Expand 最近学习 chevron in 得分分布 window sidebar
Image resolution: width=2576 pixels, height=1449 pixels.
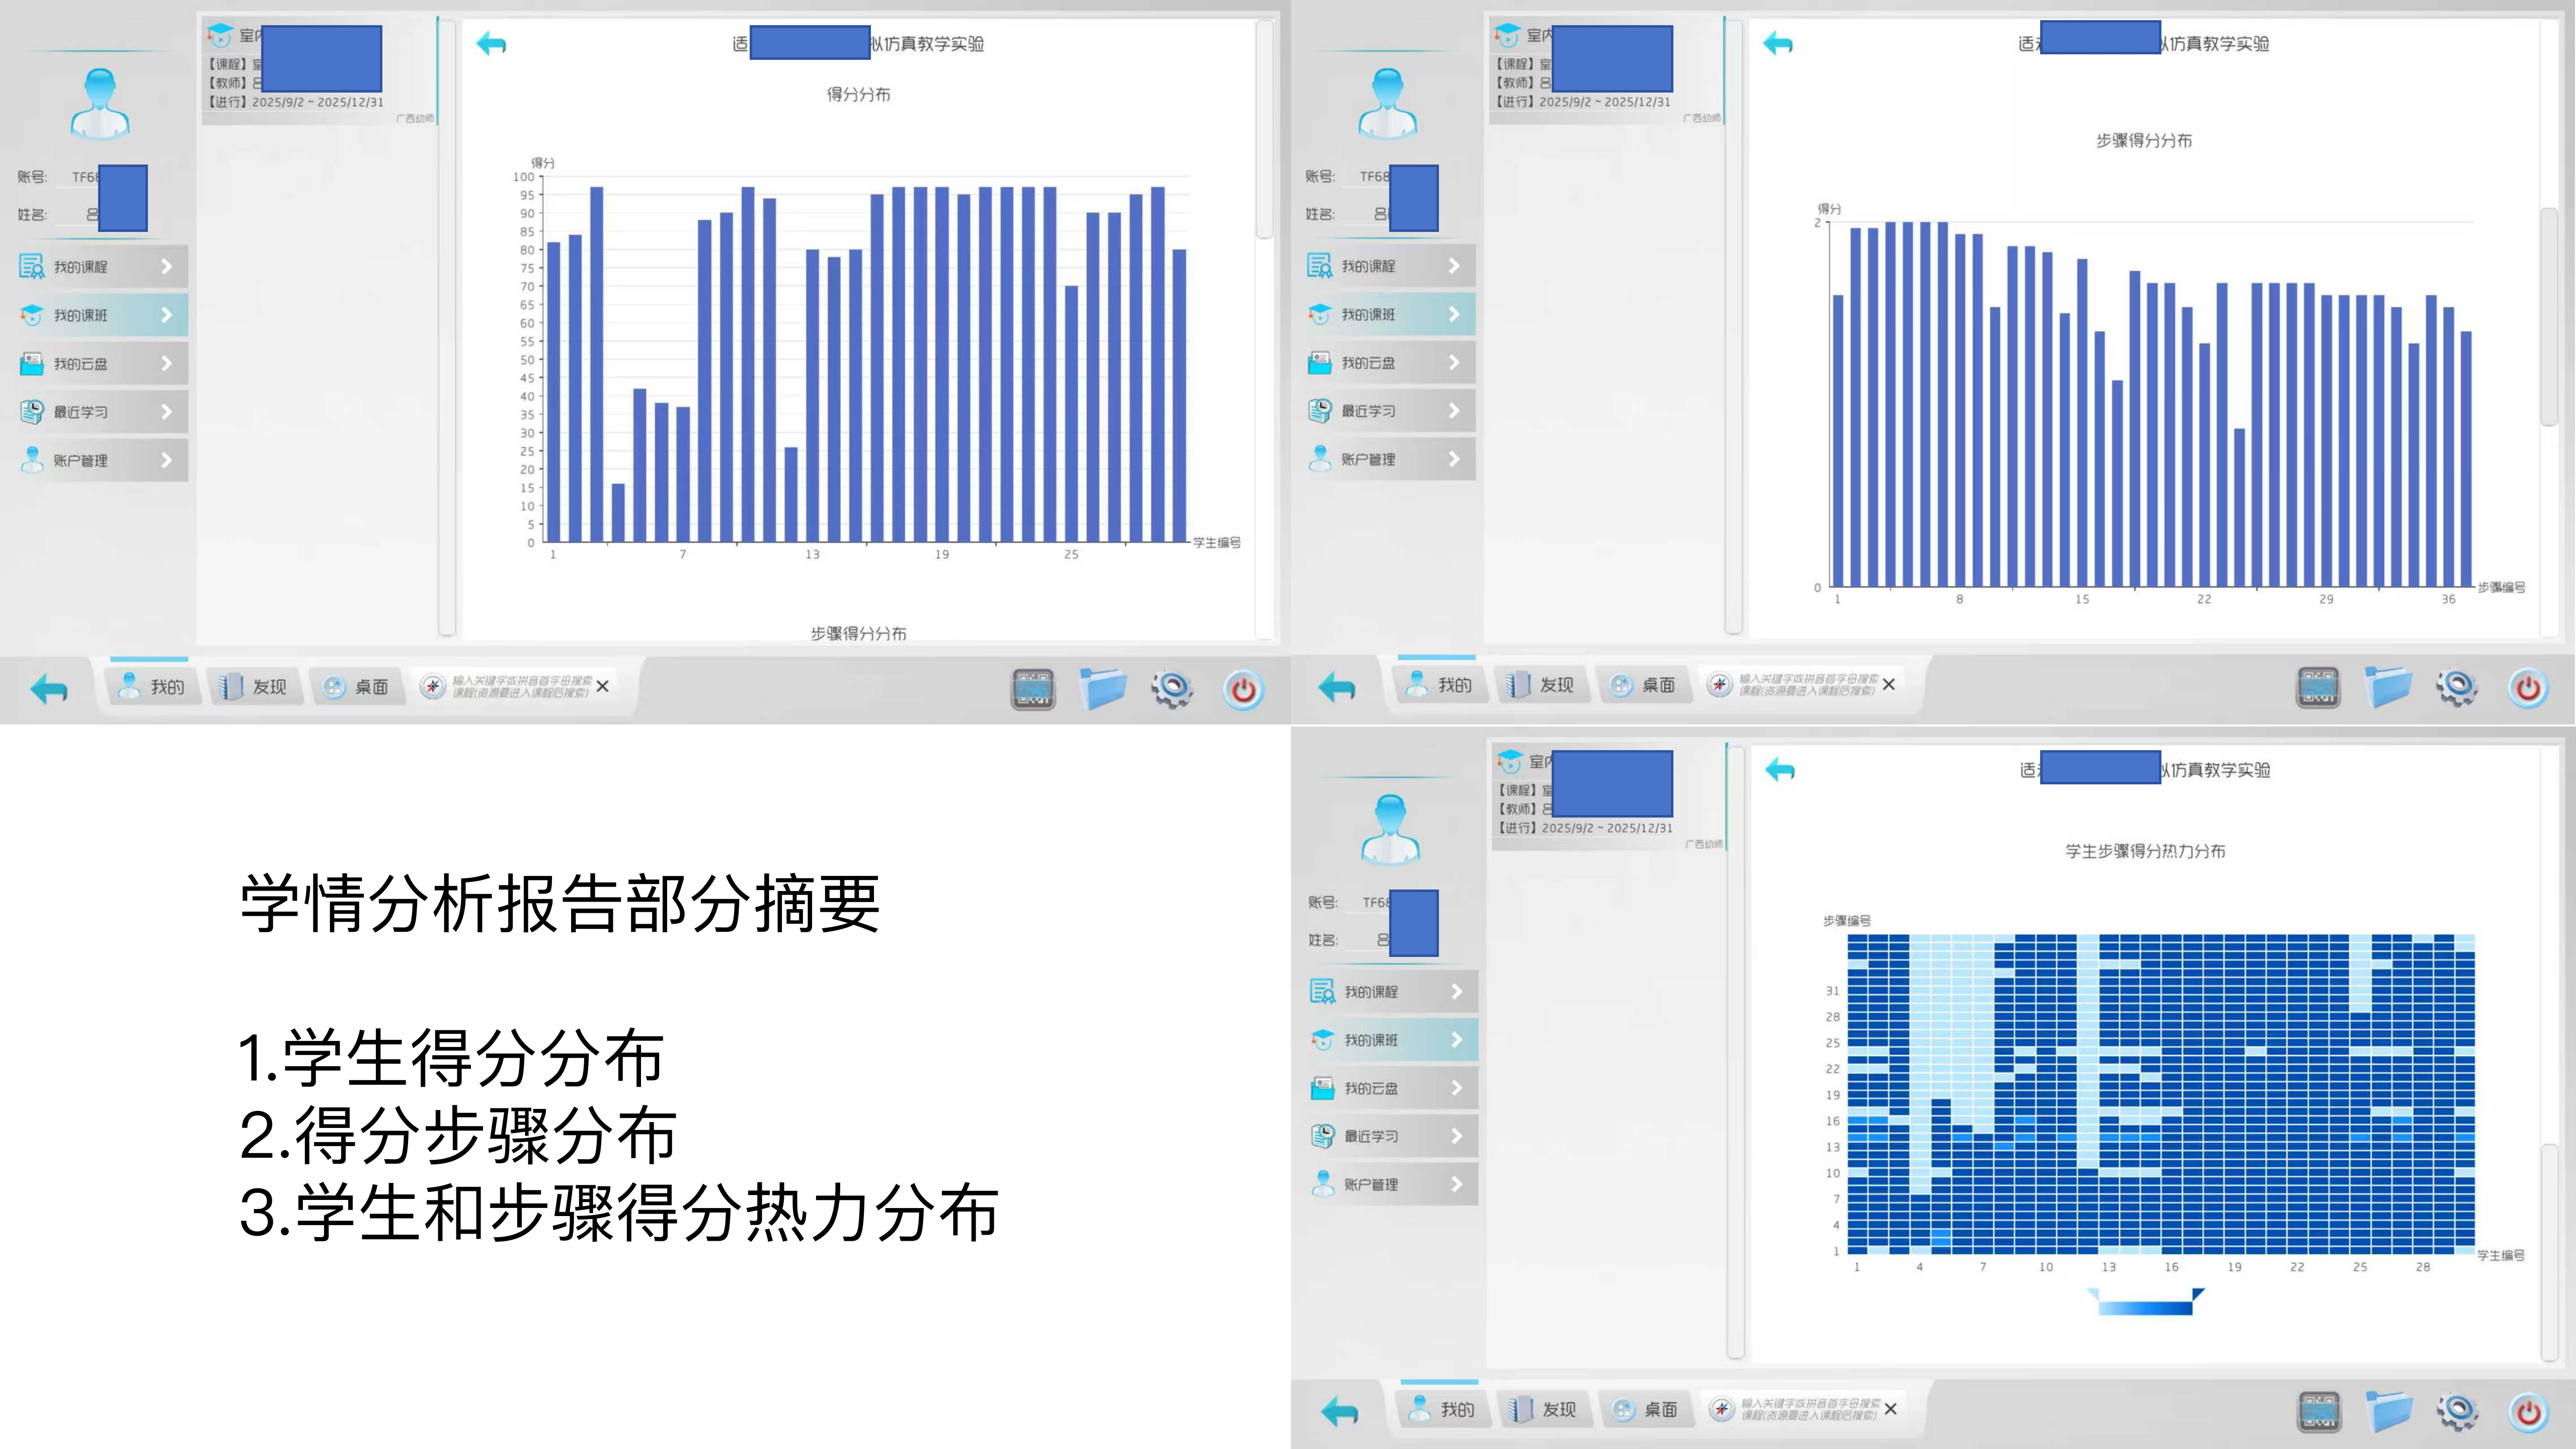click(x=167, y=411)
